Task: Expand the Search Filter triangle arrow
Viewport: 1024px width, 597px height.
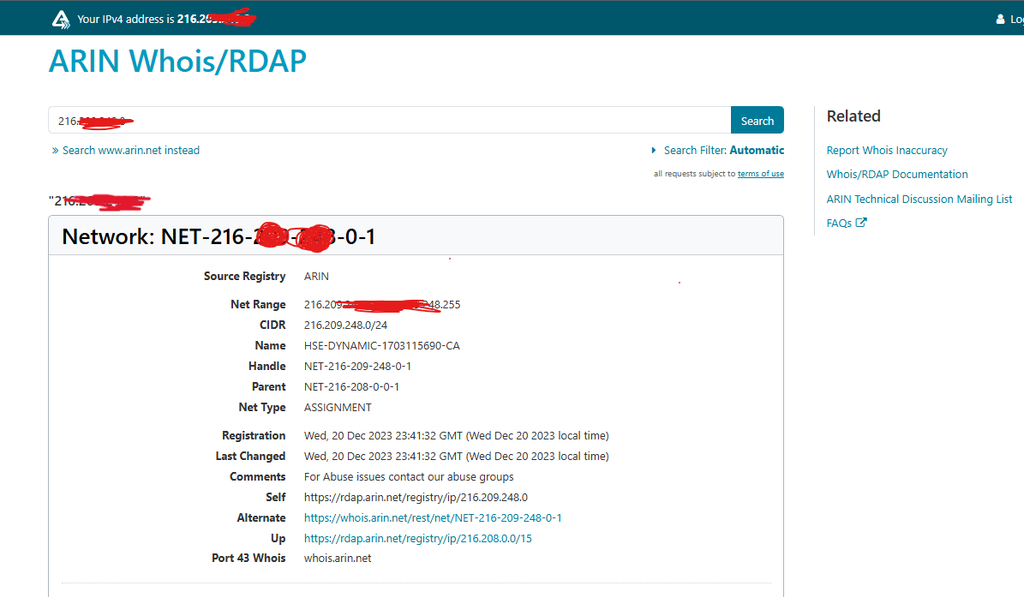Action: click(653, 150)
